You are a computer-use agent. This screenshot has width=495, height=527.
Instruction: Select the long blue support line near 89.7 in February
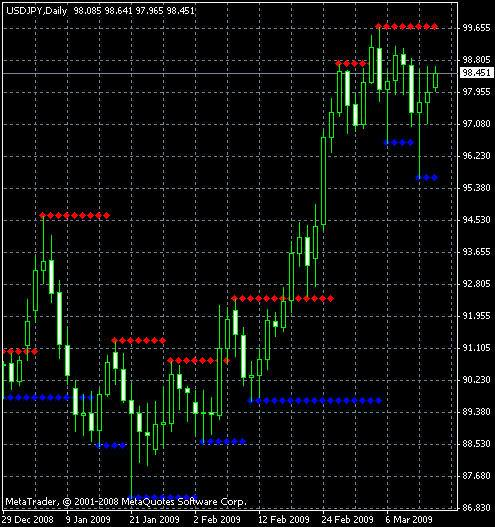(x=315, y=401)
